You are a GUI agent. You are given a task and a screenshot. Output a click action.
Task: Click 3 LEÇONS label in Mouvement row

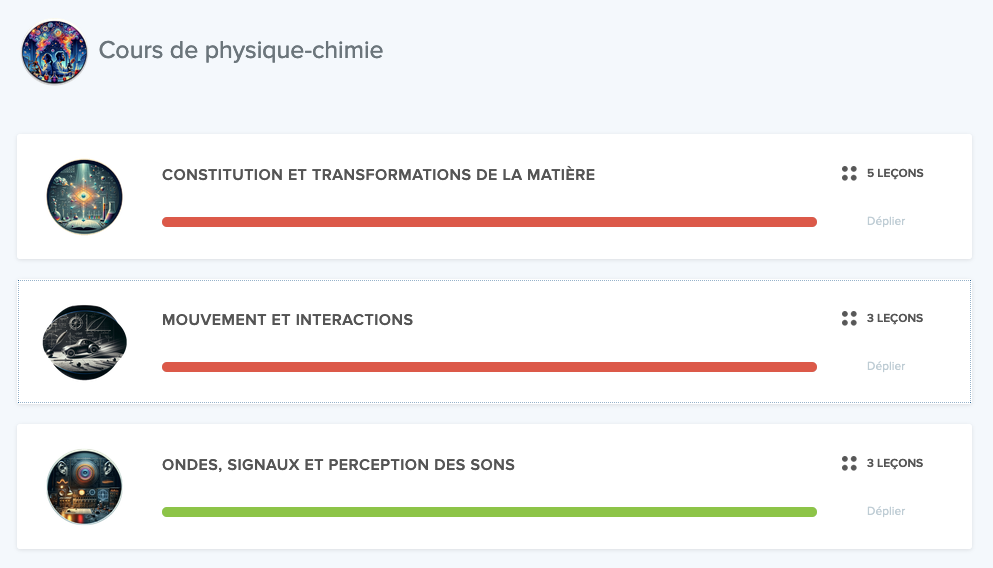(x=895, y=318)
